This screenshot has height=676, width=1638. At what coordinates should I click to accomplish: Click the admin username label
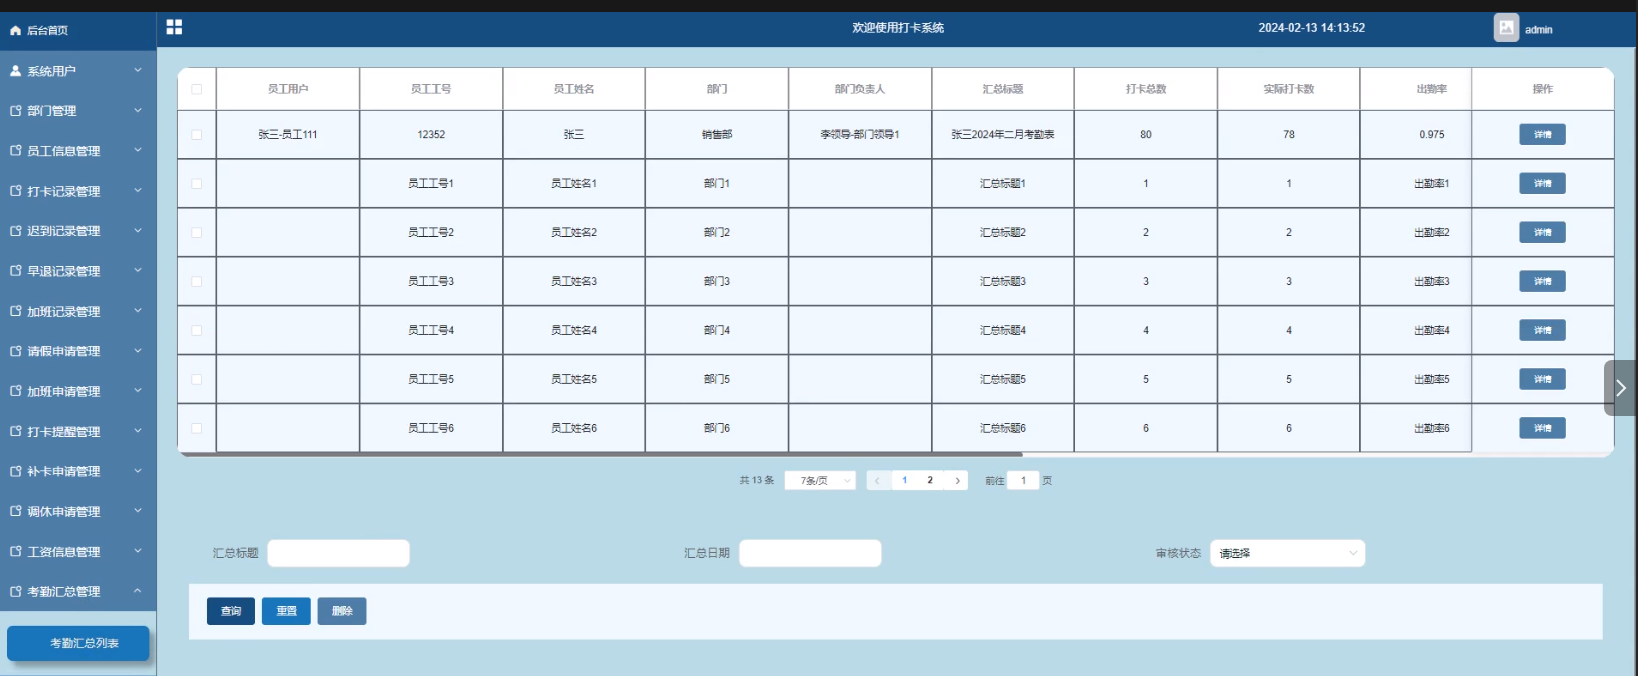[x=1538, y=30]
